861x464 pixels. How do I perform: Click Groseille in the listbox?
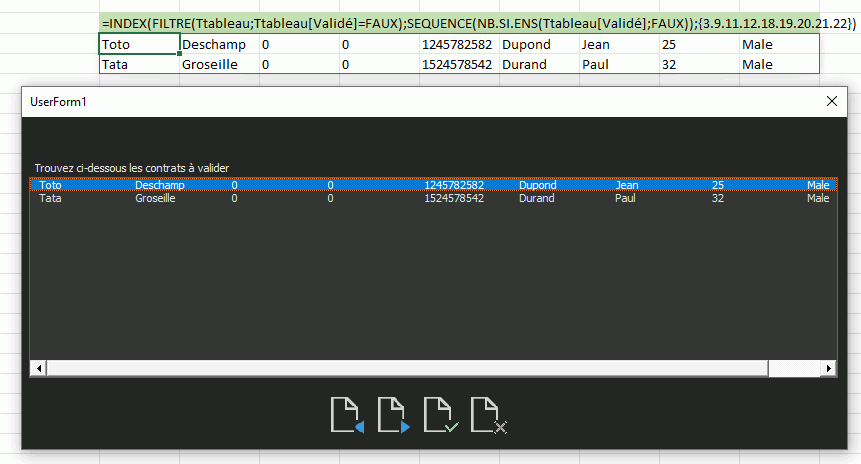pos(155,198)
